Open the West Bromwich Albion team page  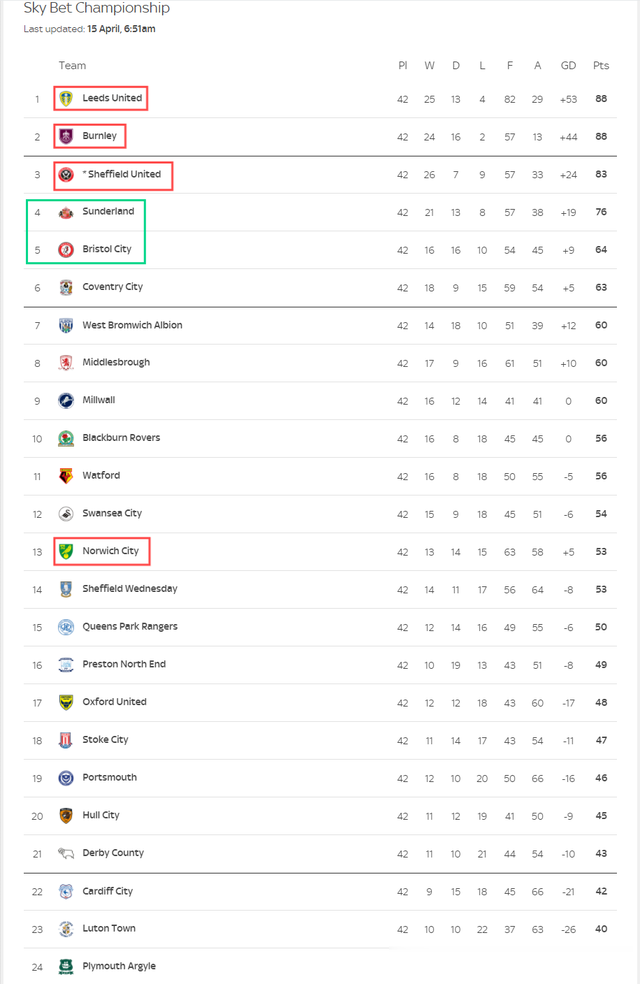pyautogui.click(x=132, y=325)
